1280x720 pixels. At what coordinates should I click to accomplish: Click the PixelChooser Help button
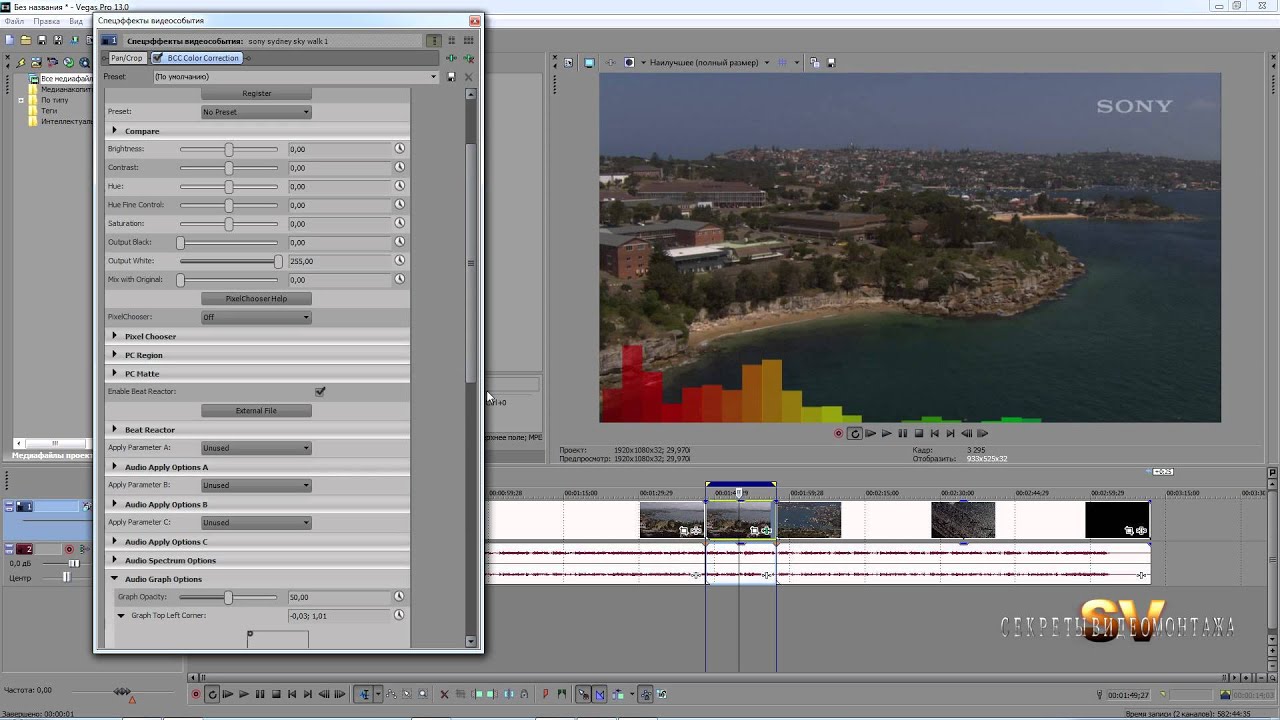click(x=256, y=298)
